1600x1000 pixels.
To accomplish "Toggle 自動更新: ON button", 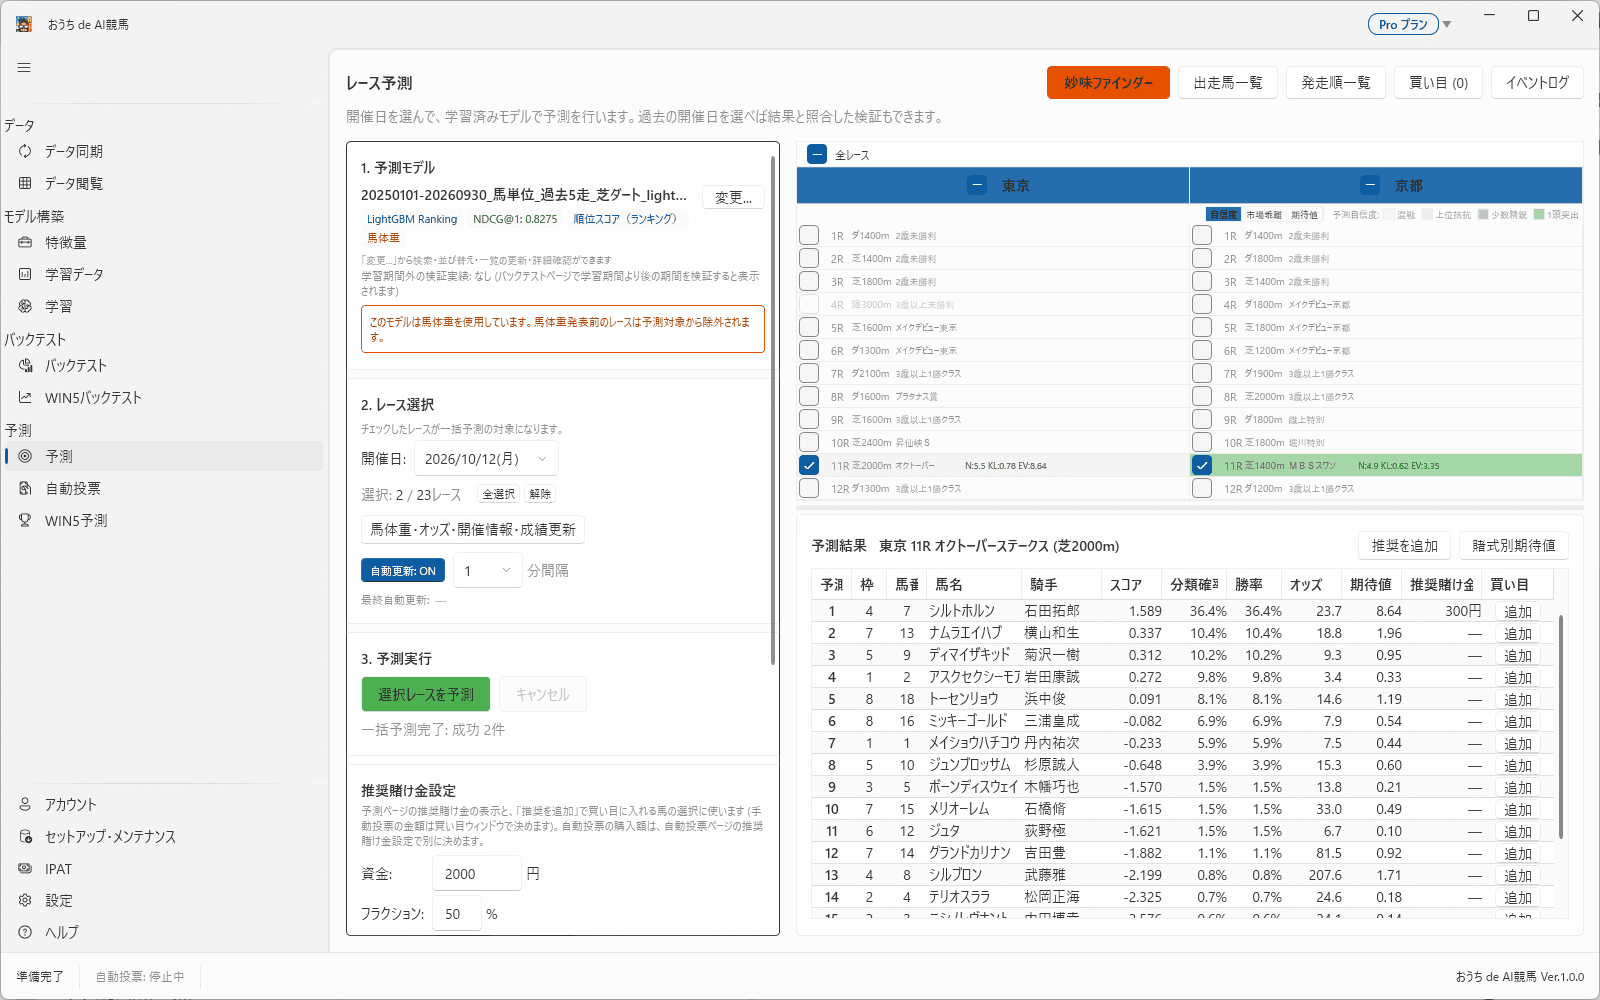I will click(403, 571).
